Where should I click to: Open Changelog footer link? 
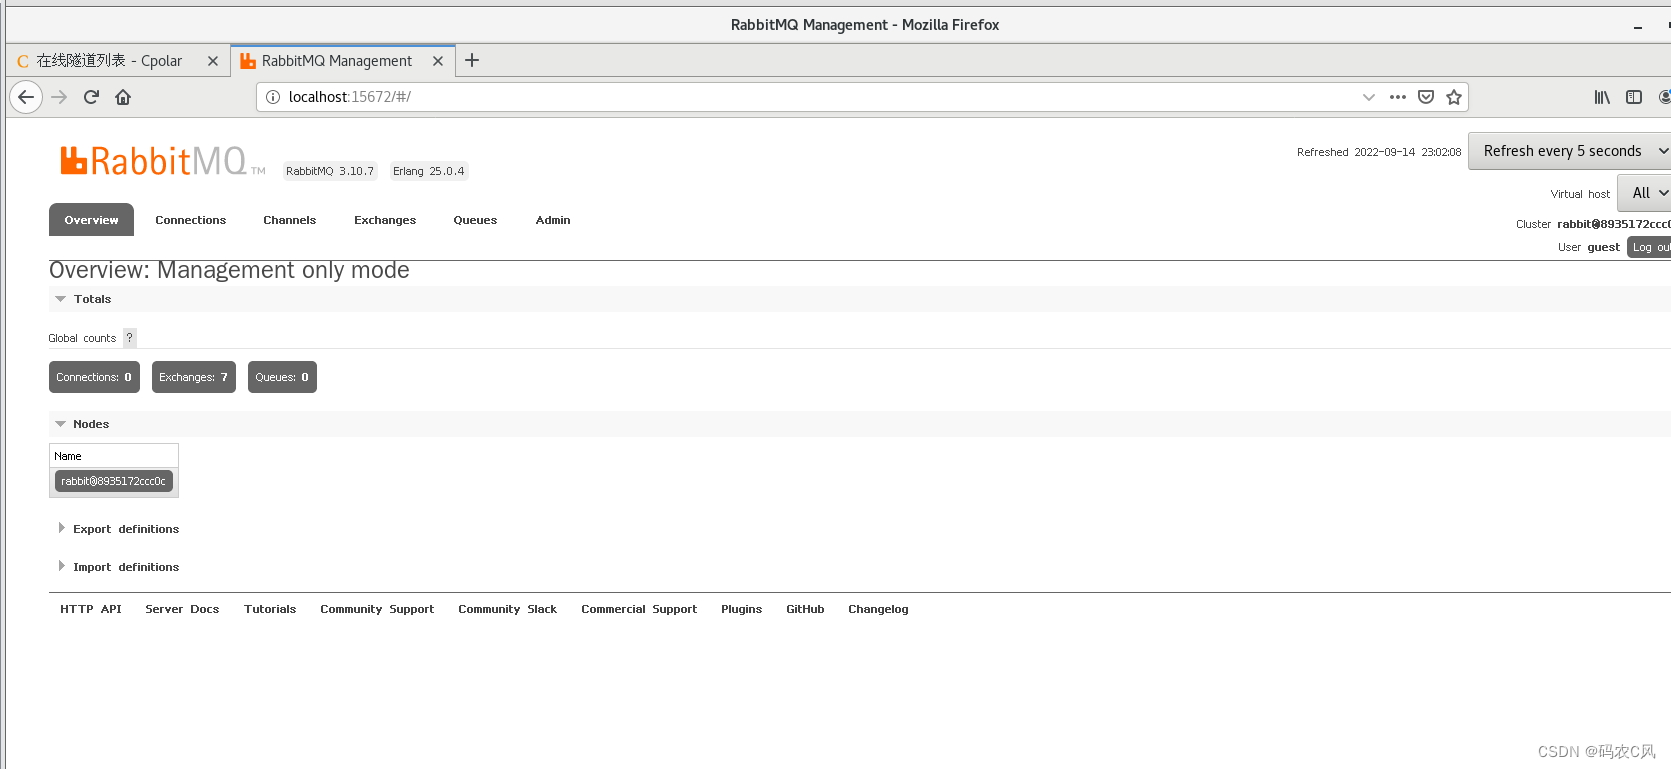[x=878, y=609]
